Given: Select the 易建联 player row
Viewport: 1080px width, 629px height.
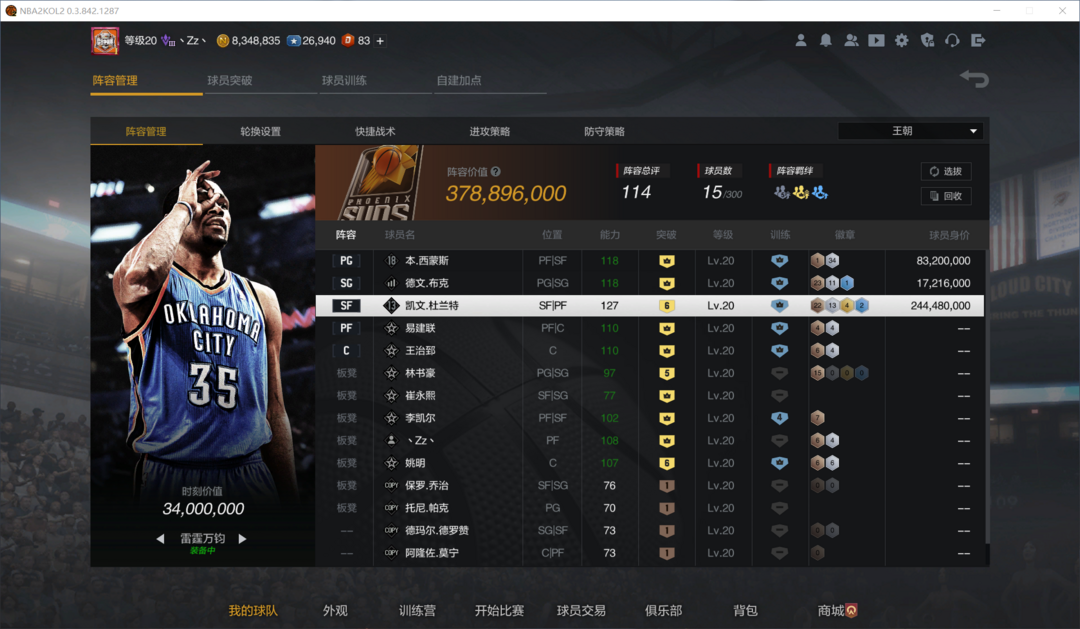Looking at the screenshot, I should [x=650, y=328].
